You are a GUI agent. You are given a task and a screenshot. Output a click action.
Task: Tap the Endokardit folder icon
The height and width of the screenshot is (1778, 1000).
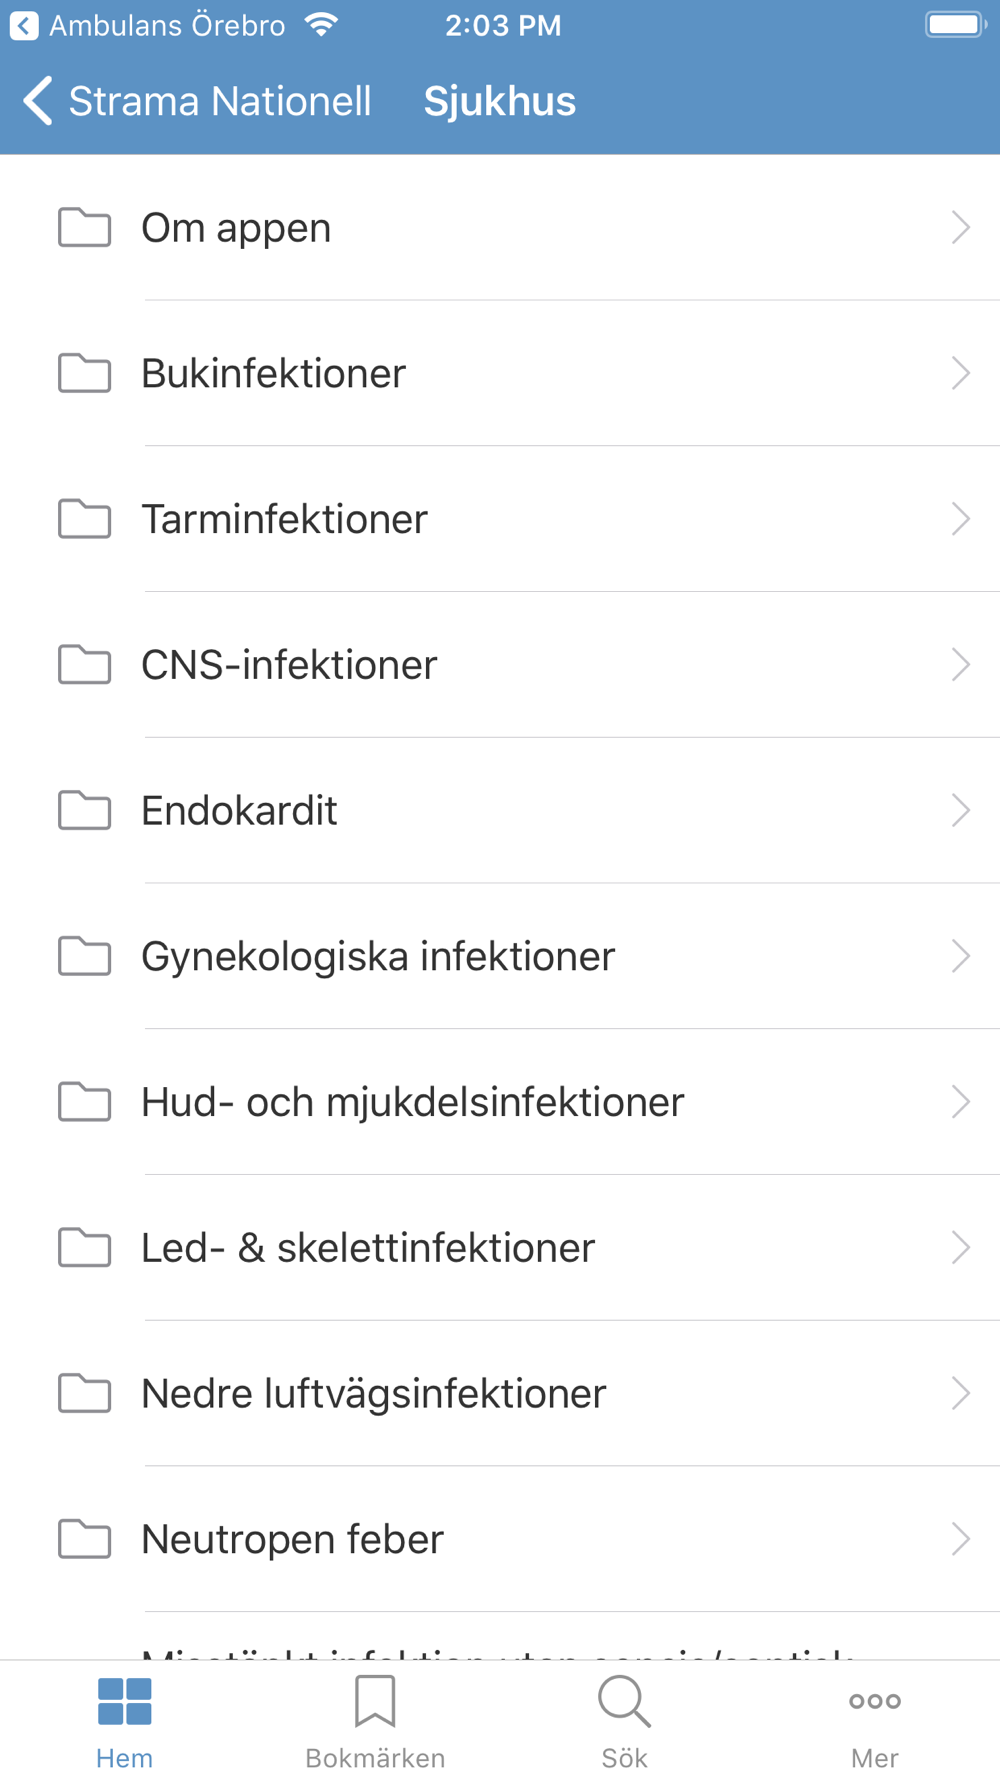click(x=85, y=810)
